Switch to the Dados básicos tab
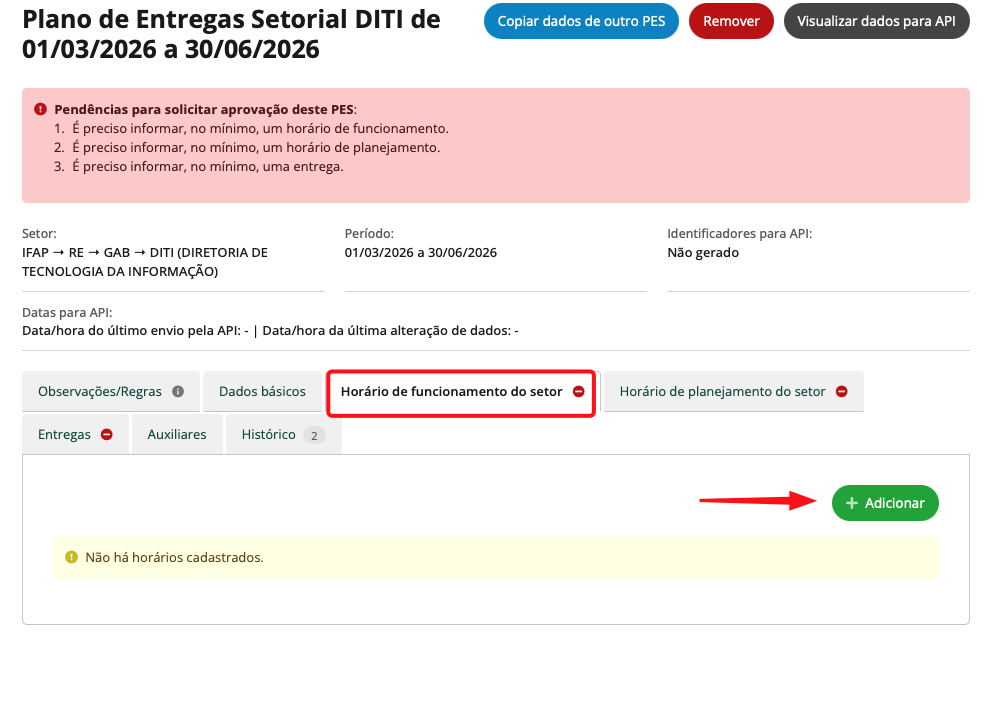Screen dimensions: 990x705 click(262, 392)
